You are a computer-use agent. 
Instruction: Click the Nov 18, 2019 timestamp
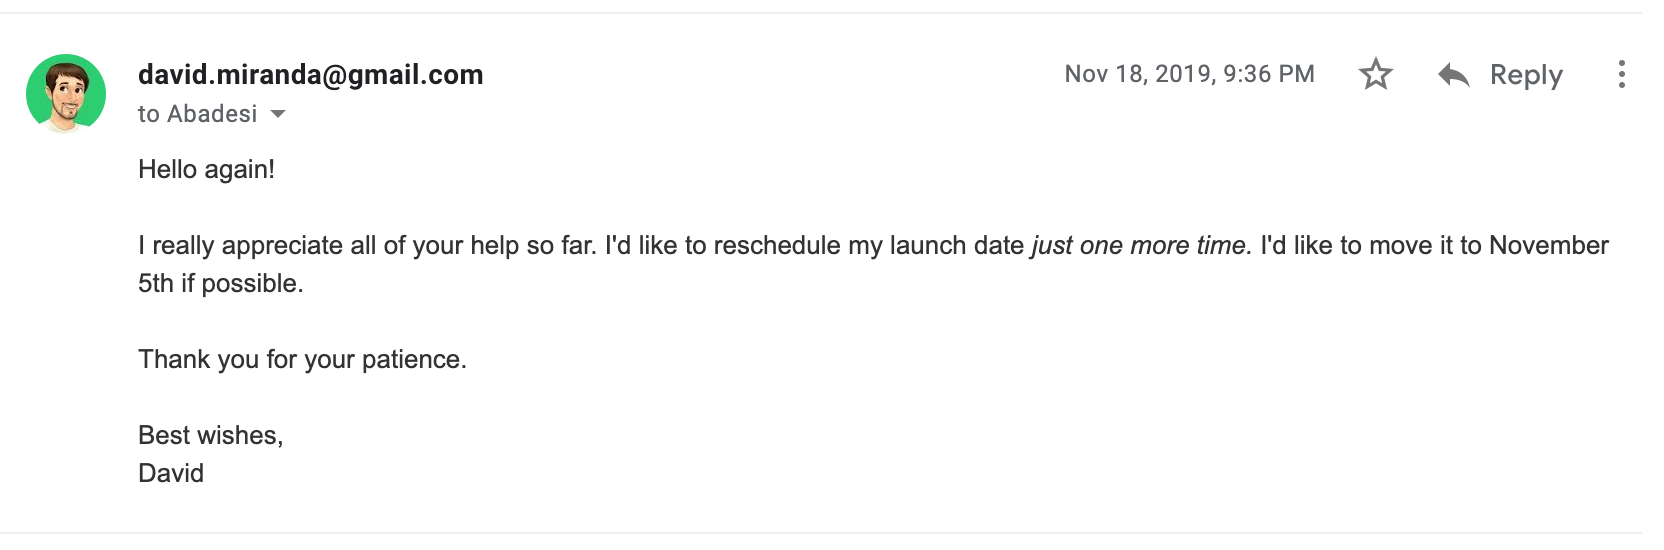click(1189, 74)
